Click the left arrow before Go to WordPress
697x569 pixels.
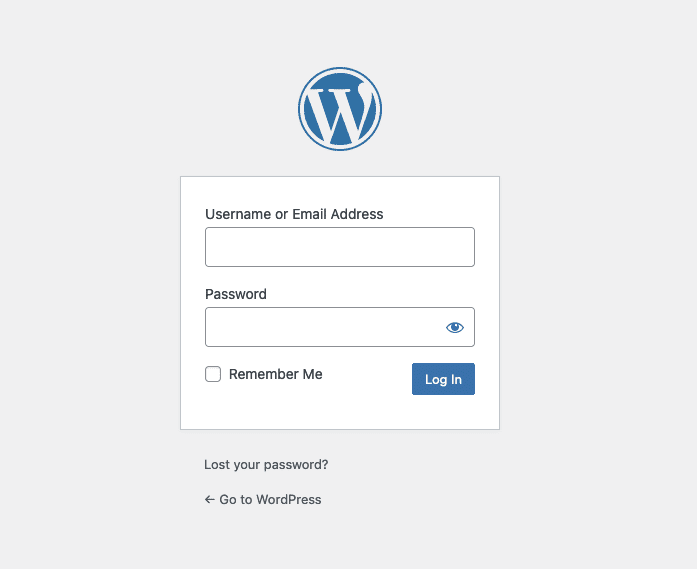[210, 499]
